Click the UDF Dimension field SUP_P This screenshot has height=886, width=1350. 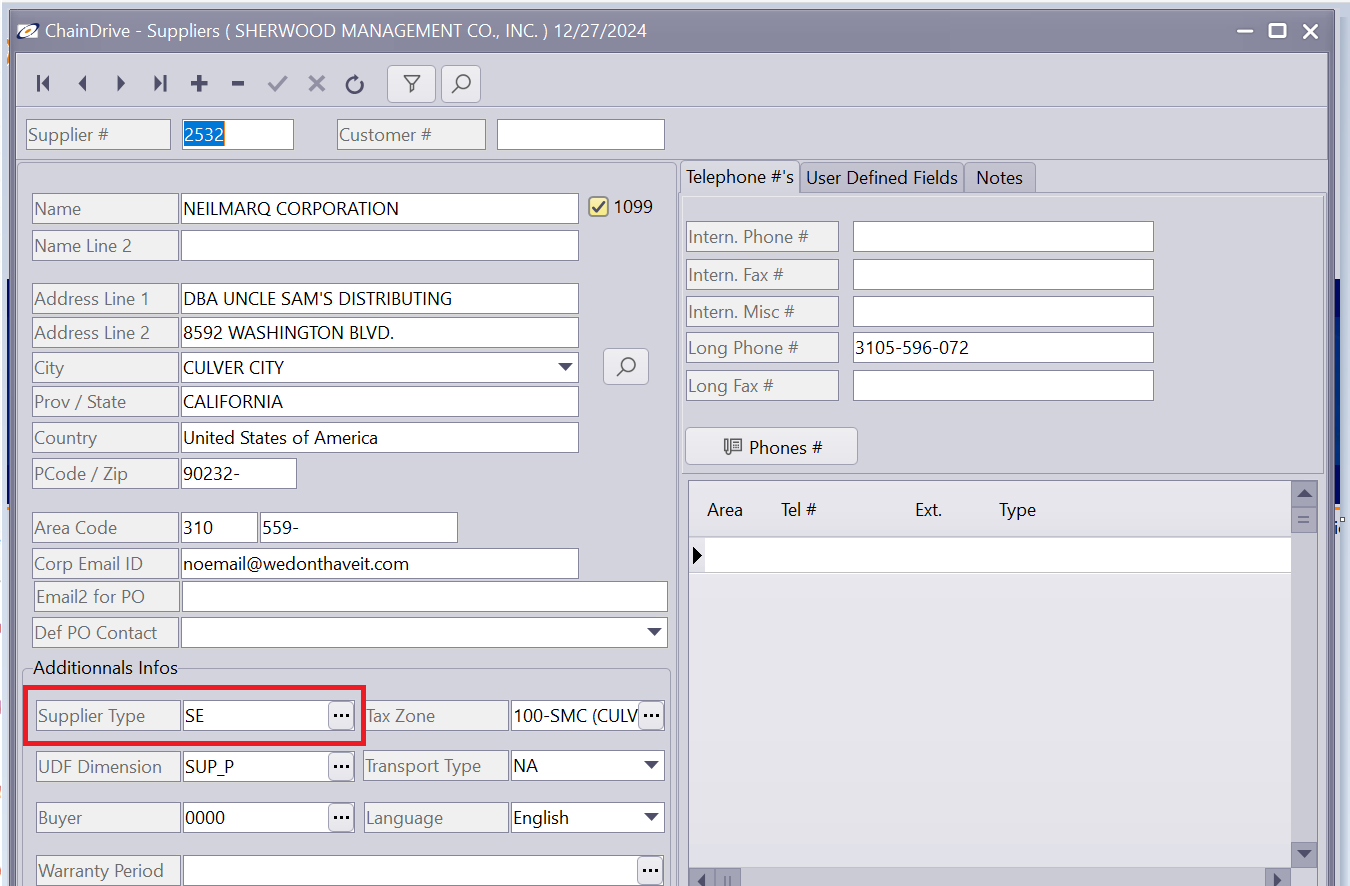click(255, 767)
